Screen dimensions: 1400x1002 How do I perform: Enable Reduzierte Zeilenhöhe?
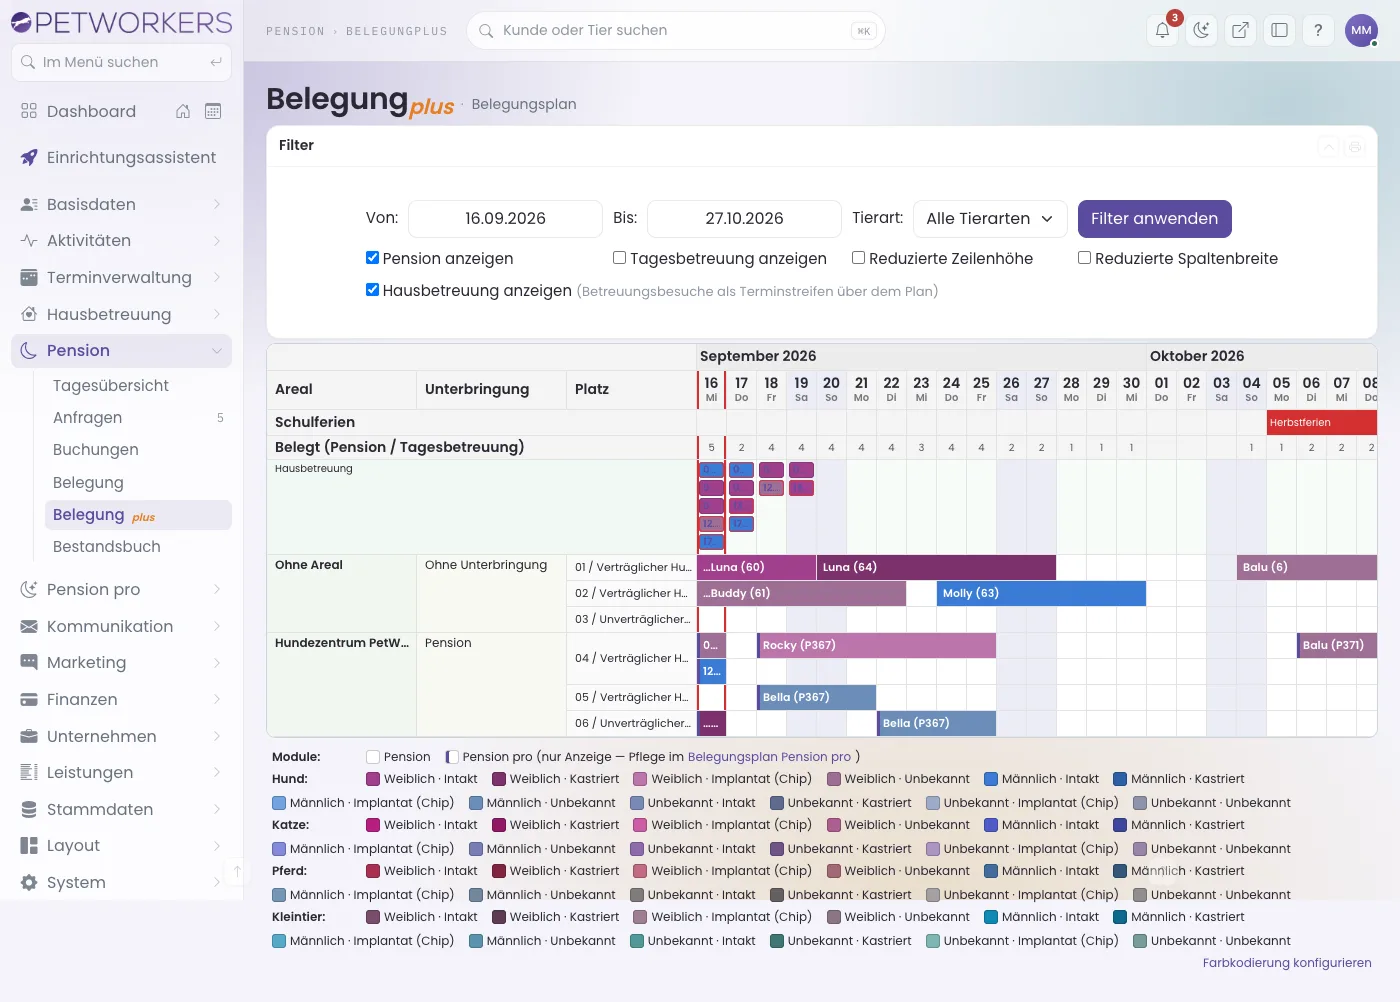(x=859, y=258)
